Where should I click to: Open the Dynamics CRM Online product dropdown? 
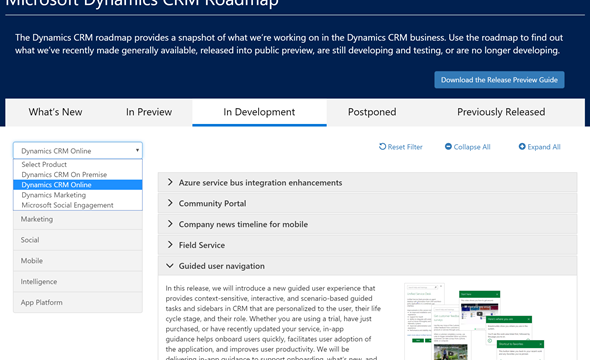click(x=78, y=151)
